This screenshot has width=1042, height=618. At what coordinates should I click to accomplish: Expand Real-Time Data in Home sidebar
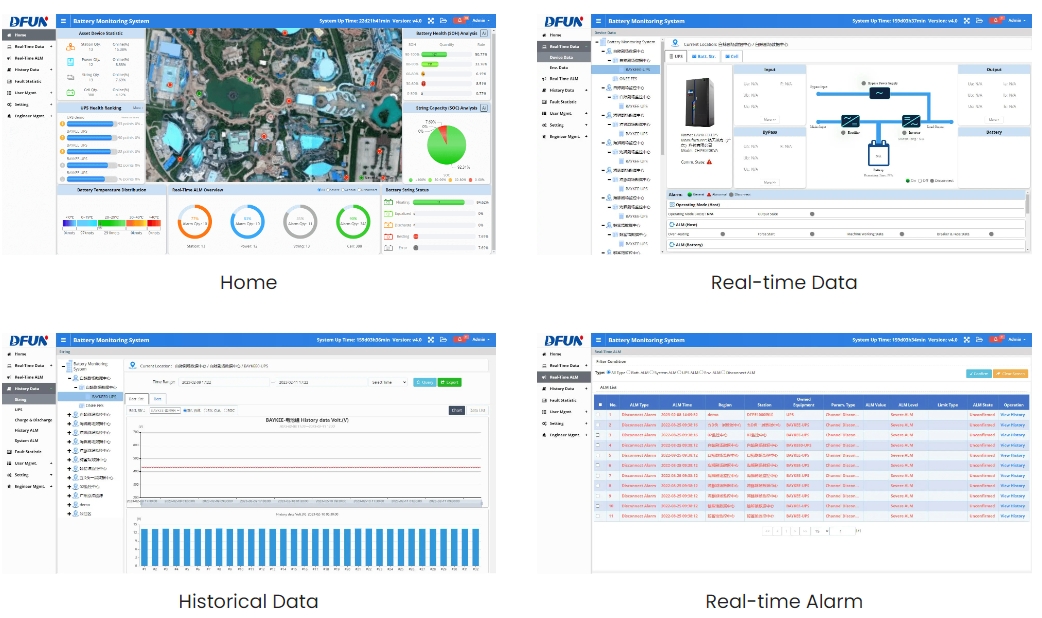[x=30, y=46]
